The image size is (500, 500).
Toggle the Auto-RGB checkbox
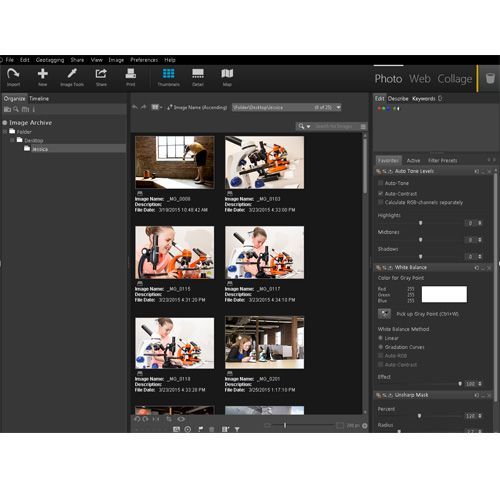(x=380, y=356)
